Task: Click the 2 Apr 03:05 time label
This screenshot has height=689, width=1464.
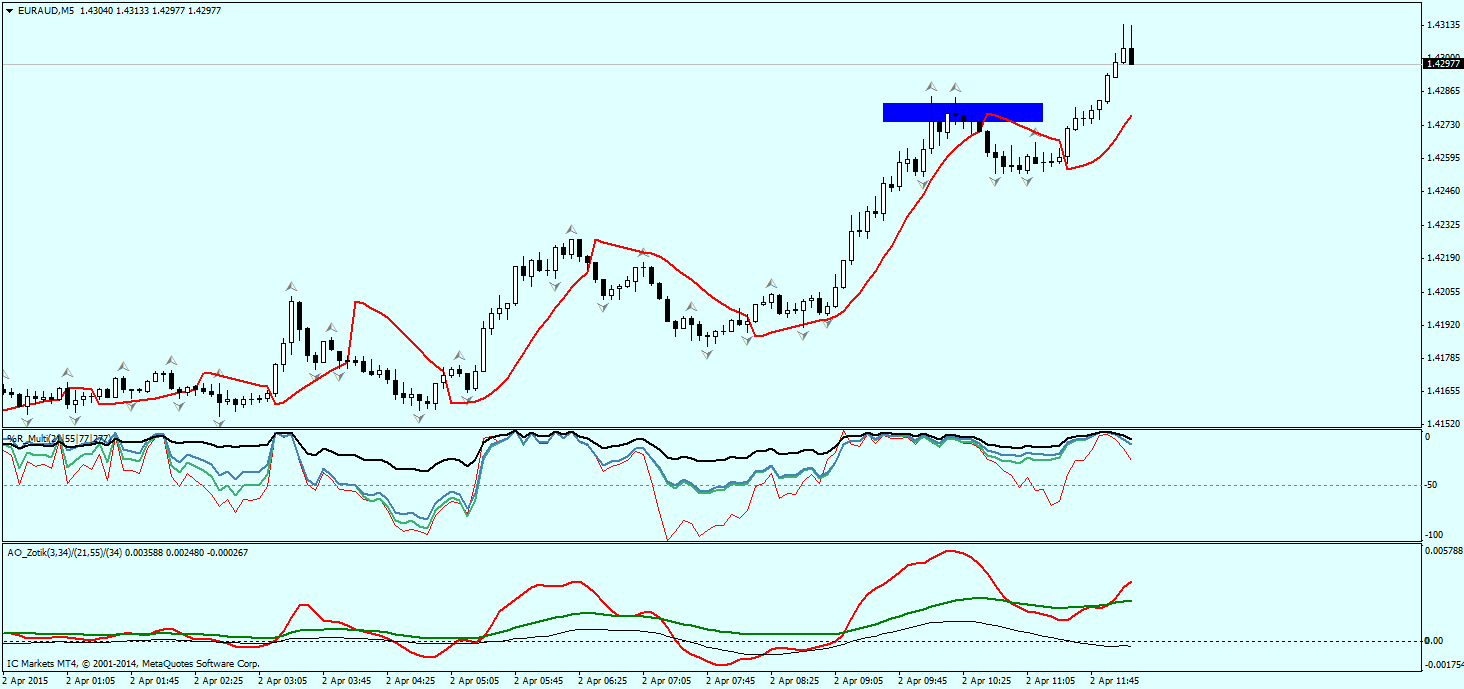Action: [x=282, y=680]
